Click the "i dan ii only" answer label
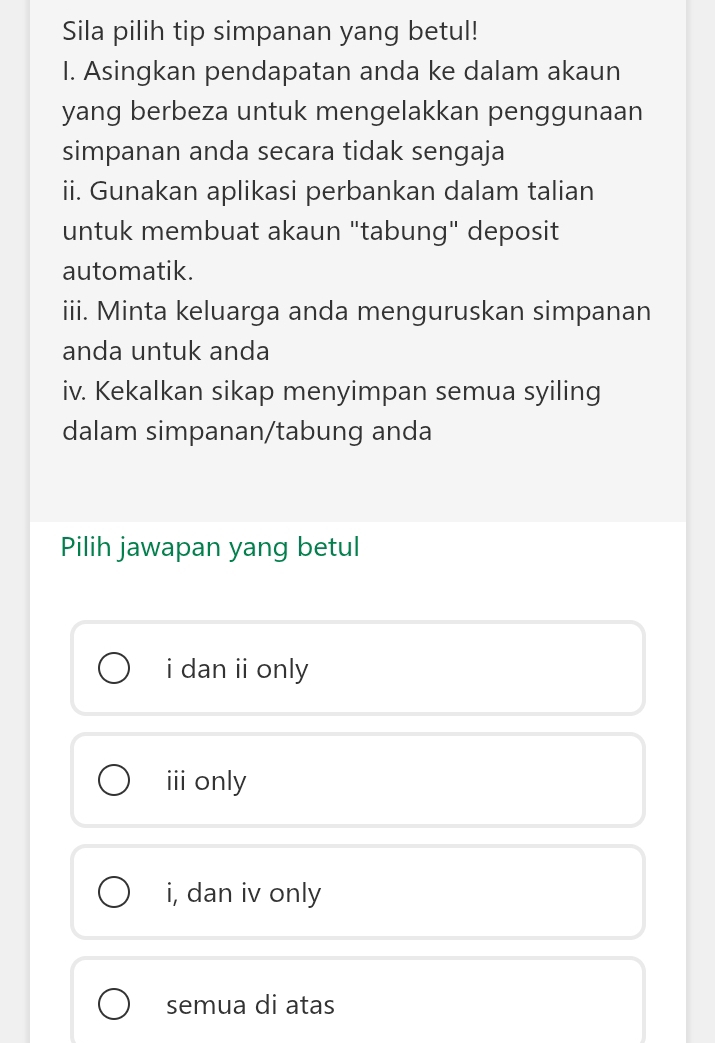This screenshot has height=1043, width=715. 238,669
